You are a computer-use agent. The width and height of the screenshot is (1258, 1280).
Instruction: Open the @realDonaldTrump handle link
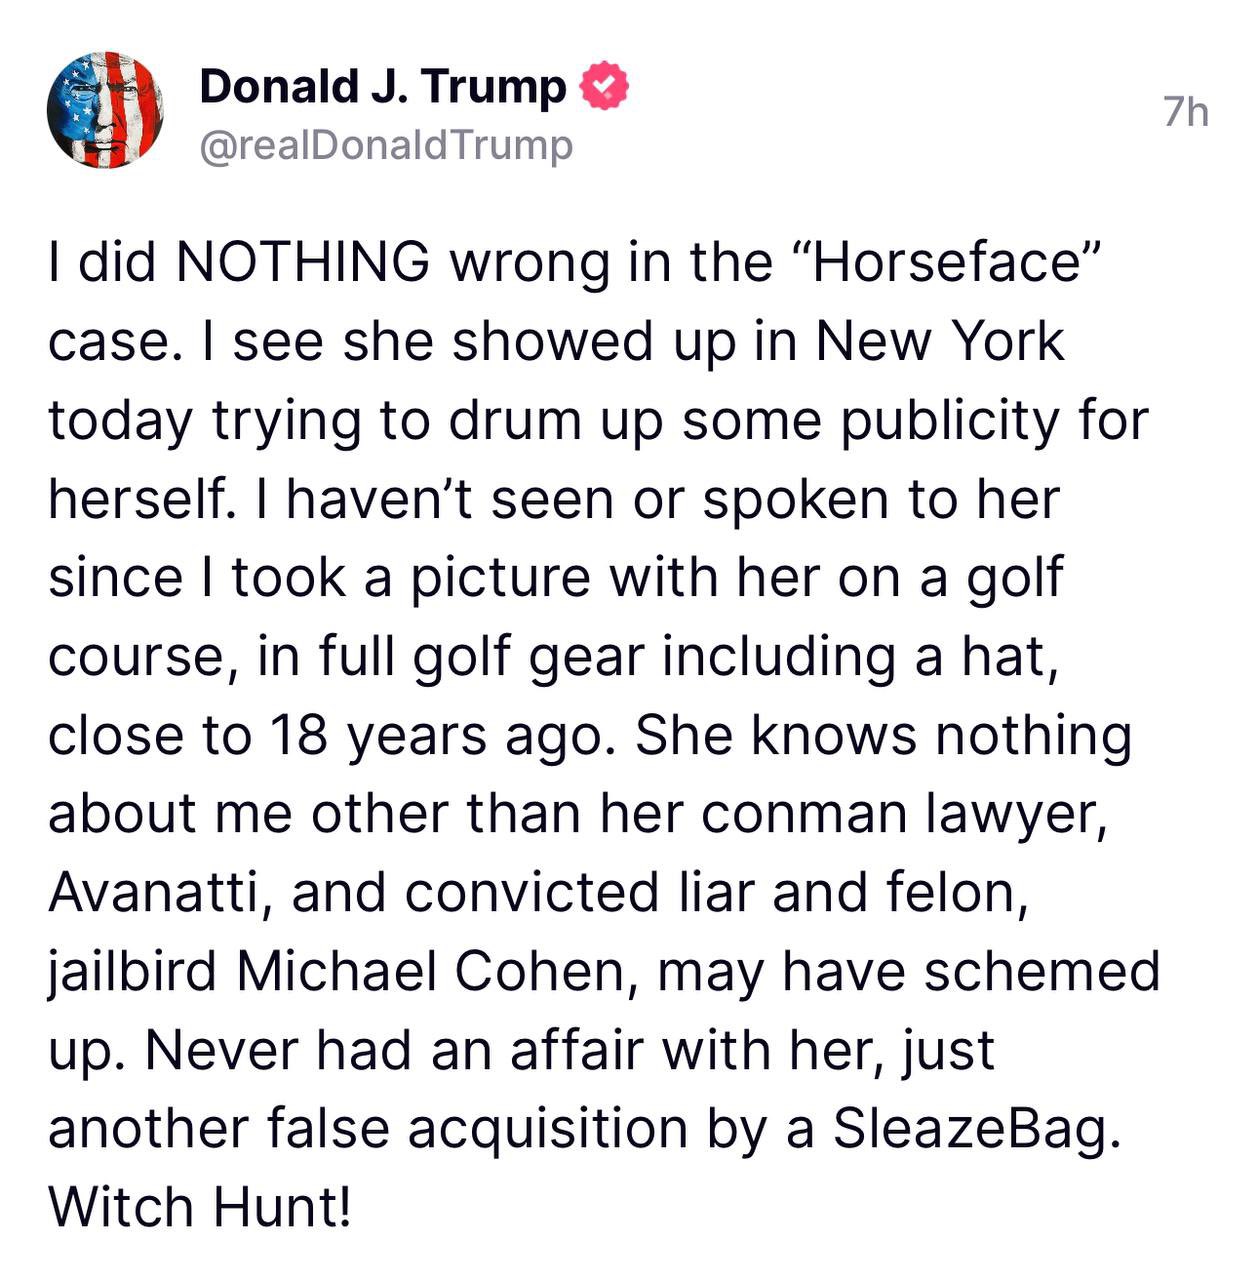click(x=387, y=146)
